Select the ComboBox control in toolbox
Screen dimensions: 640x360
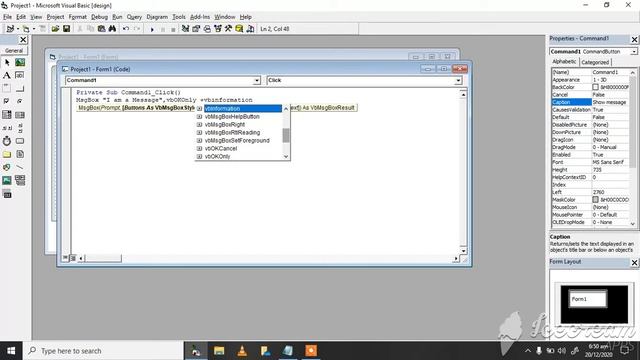point(7,115)
